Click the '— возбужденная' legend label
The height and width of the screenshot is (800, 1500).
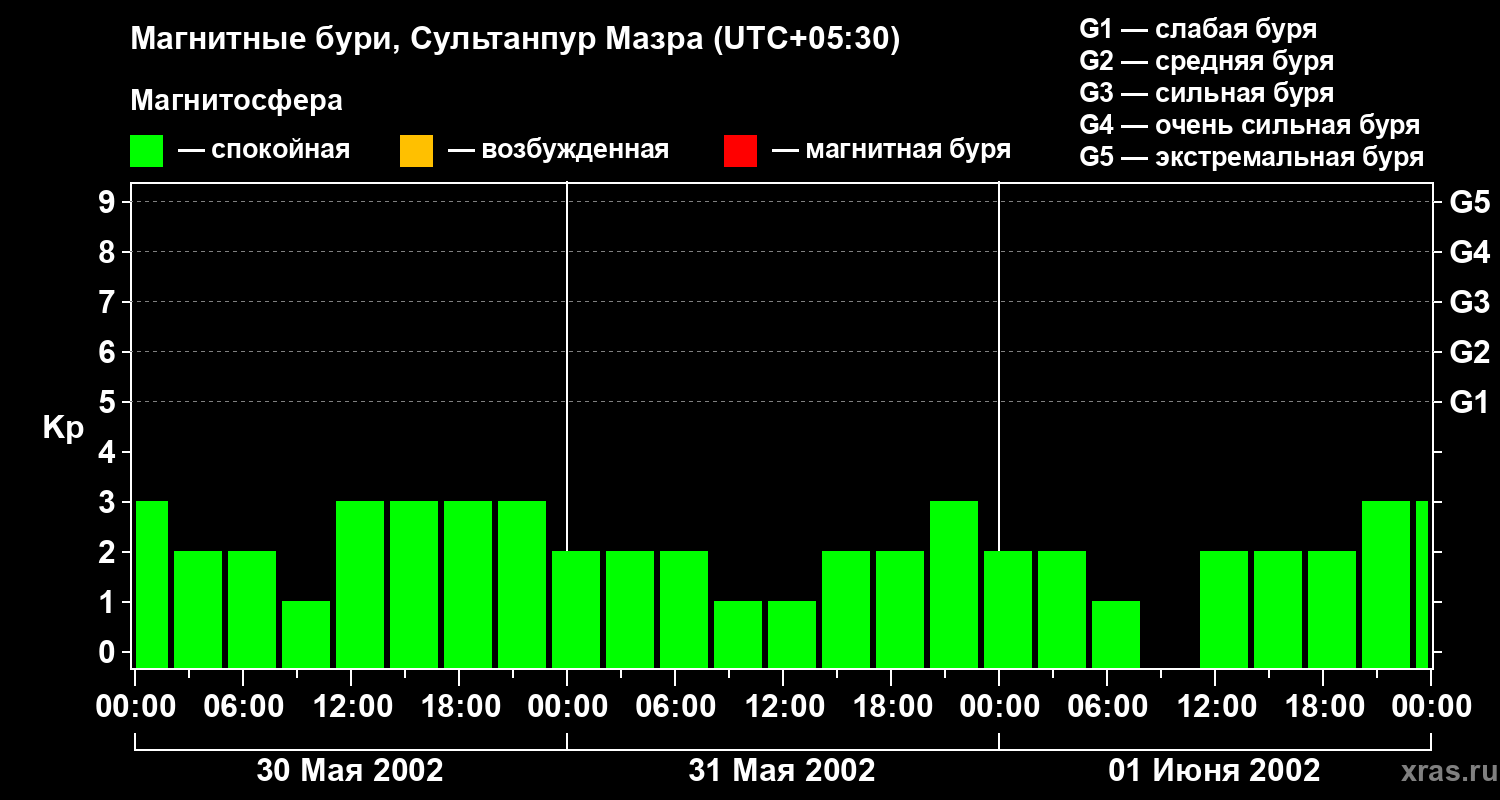558,150
